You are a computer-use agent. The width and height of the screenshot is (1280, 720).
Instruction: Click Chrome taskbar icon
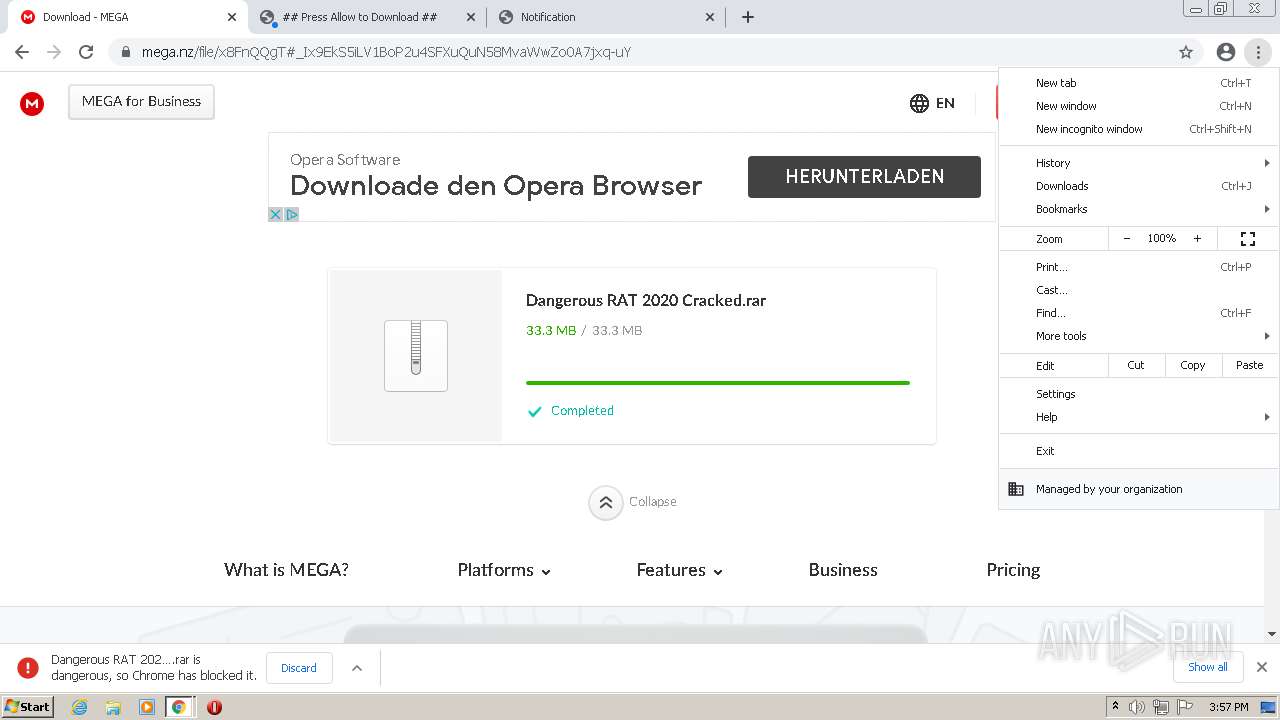click(x=179, y=707)
